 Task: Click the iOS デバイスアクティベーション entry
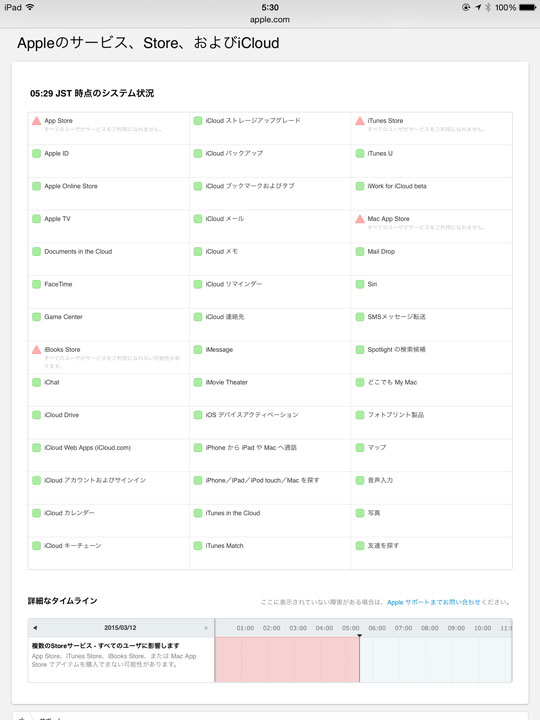(270, 422)
